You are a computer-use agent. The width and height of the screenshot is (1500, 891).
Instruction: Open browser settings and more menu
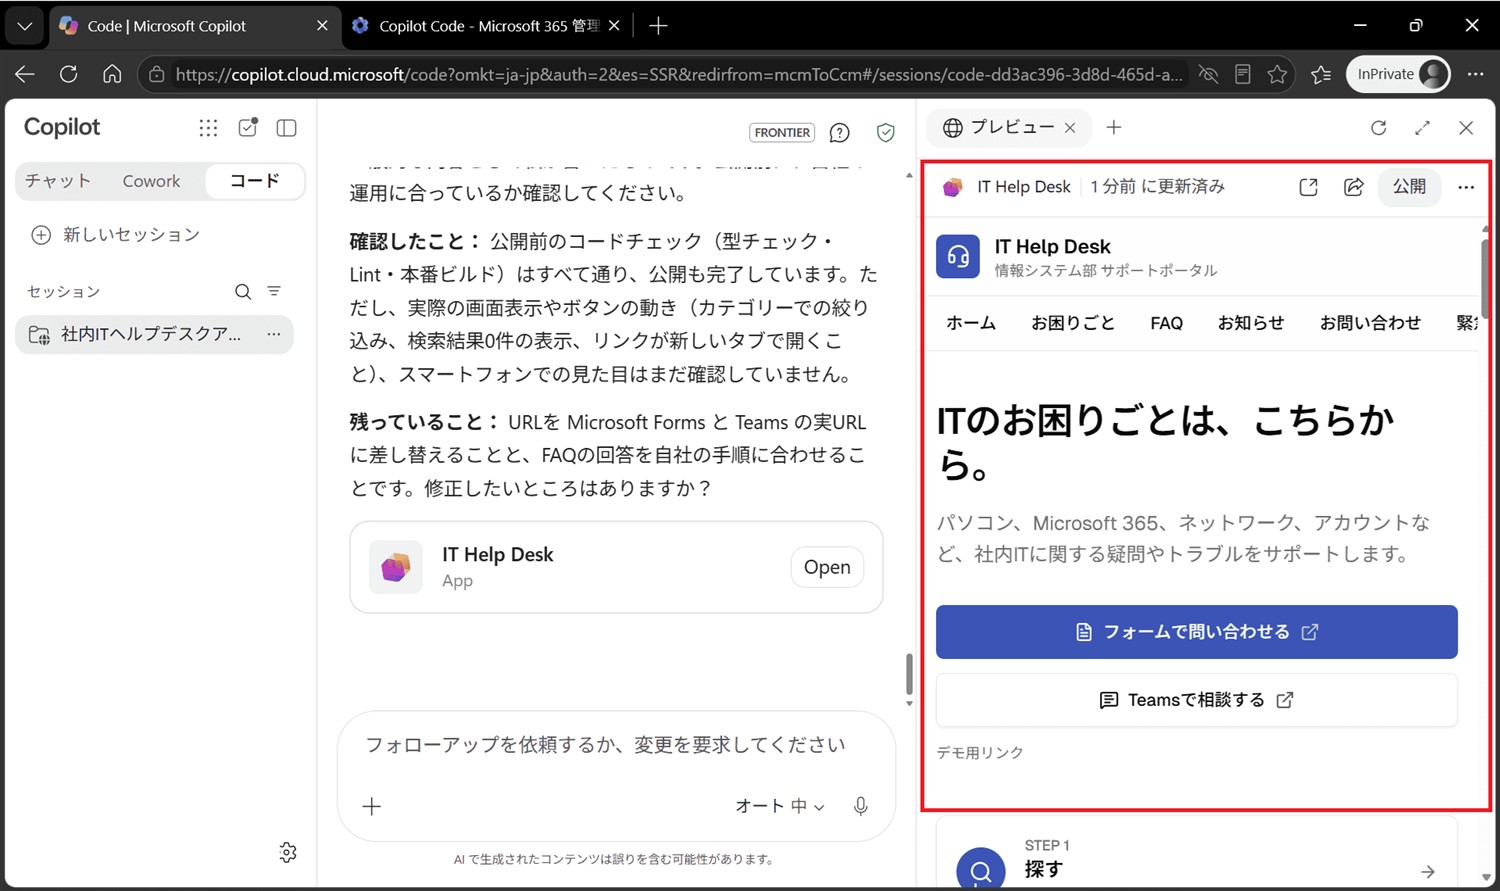click(x=1476, y=74)
